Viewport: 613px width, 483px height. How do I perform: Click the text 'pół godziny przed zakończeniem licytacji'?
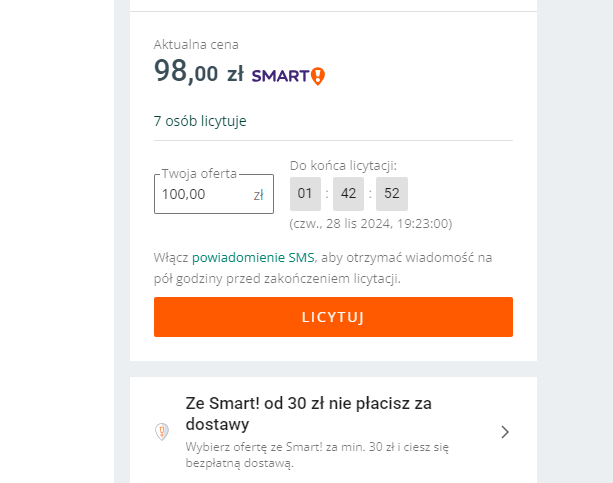(277, 278)
